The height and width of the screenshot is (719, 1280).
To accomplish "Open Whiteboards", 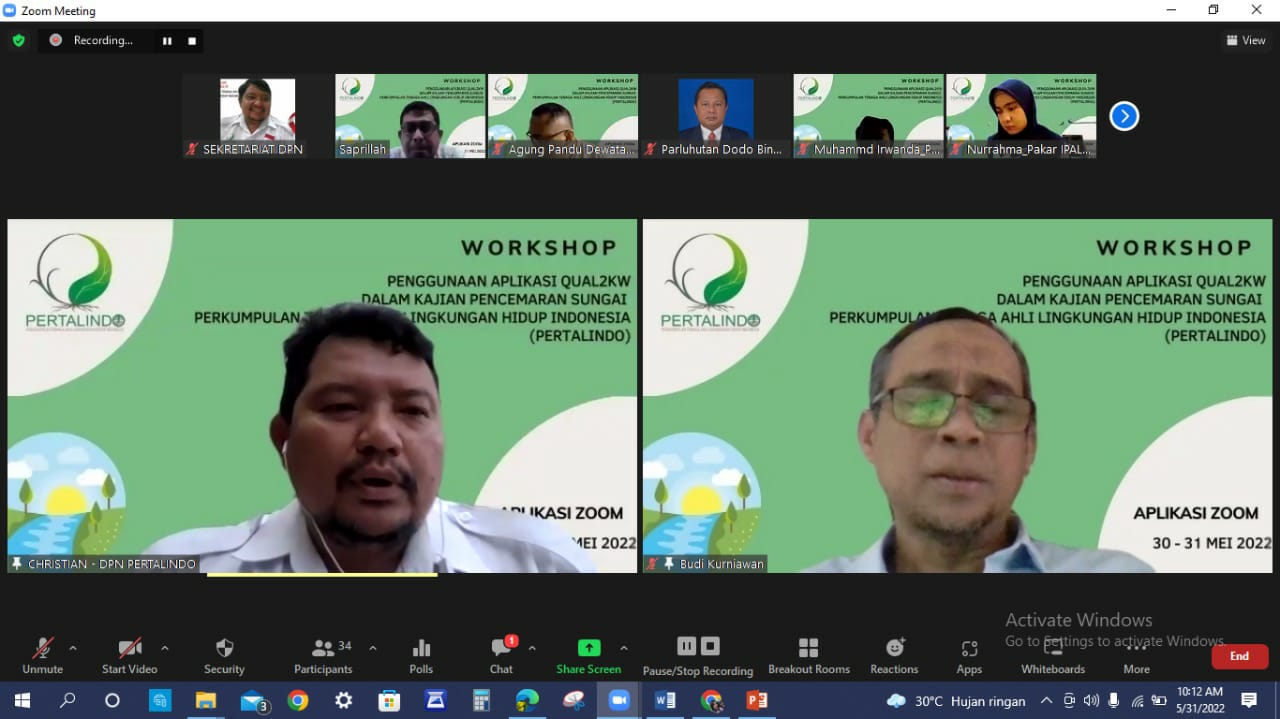I will pyautogui.click(x=1052, y=655).
